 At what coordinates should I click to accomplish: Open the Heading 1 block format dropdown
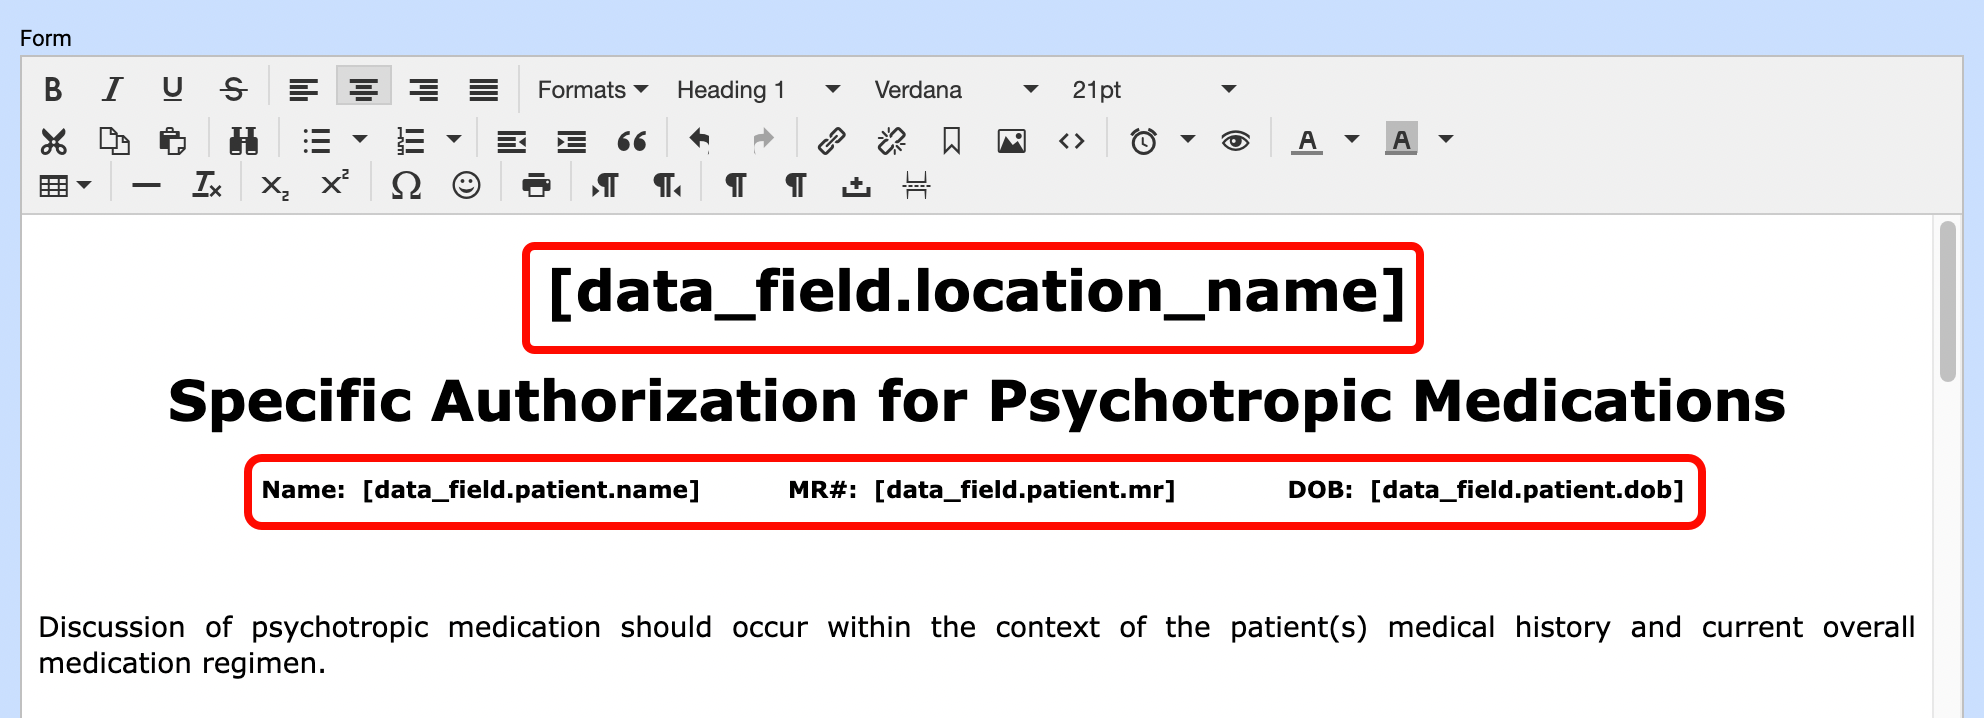coord(757,90)
